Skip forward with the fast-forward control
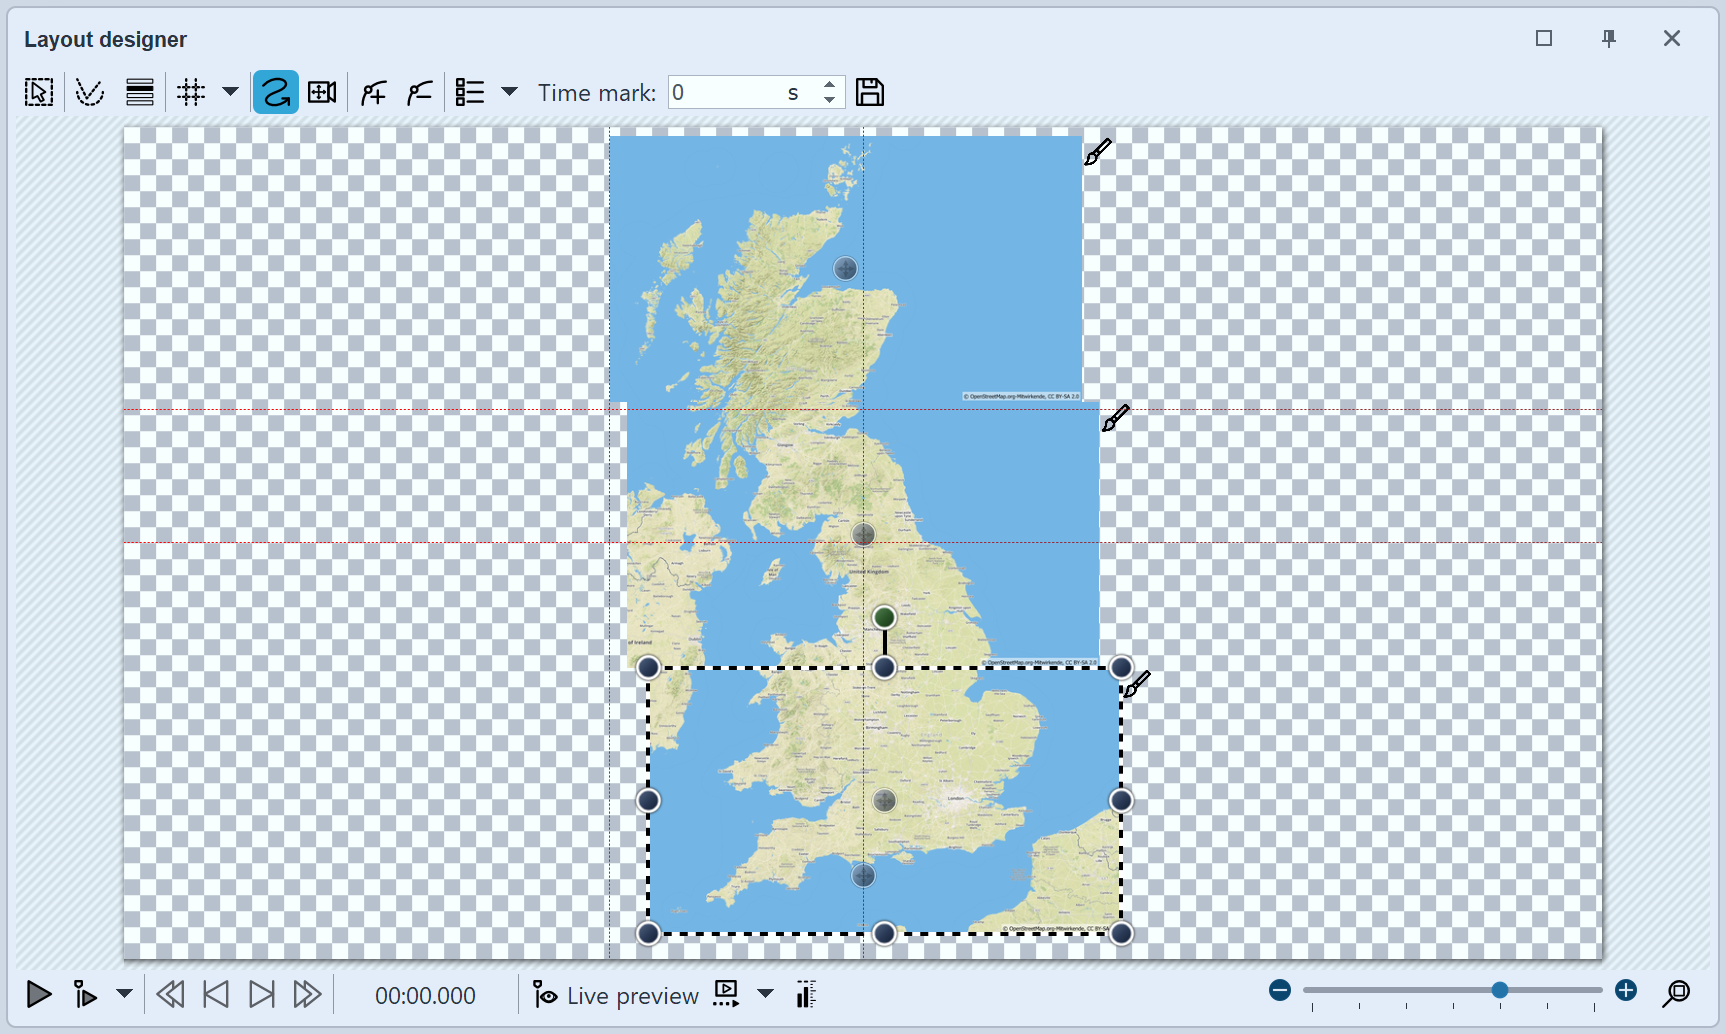 point(307,994)
